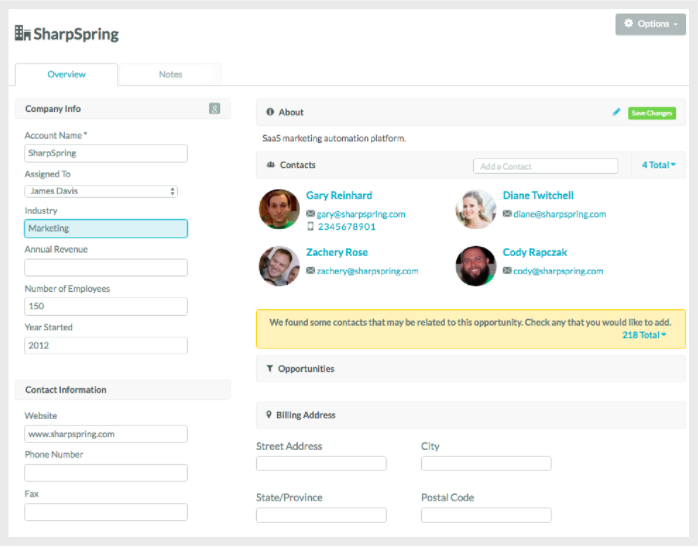Open Diane Twitchell's profile photo
698x547 pixels.
point(475,209)
